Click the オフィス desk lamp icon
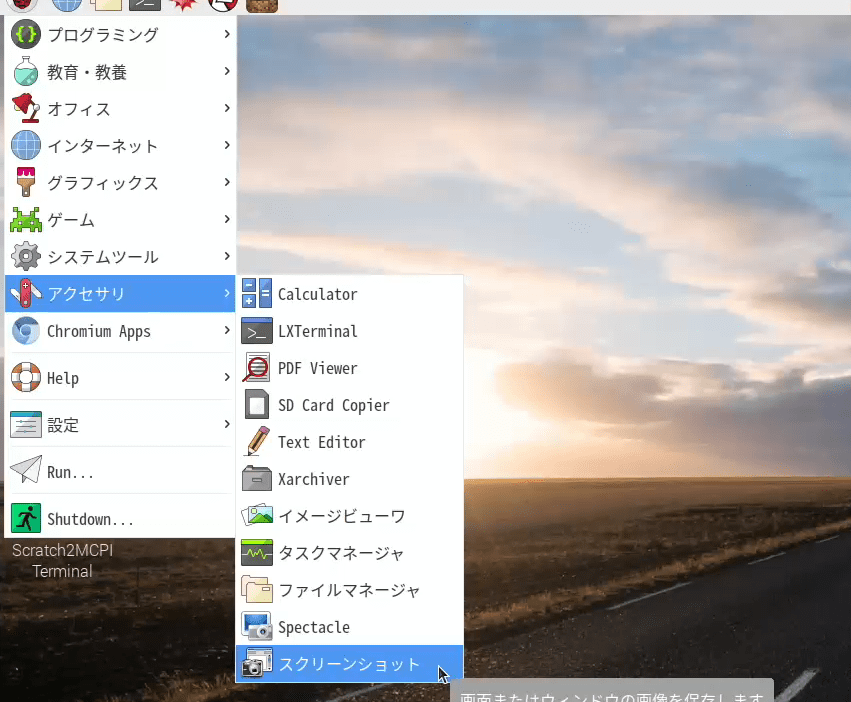Viewport: 851px width, 702px height. (26, 108)
